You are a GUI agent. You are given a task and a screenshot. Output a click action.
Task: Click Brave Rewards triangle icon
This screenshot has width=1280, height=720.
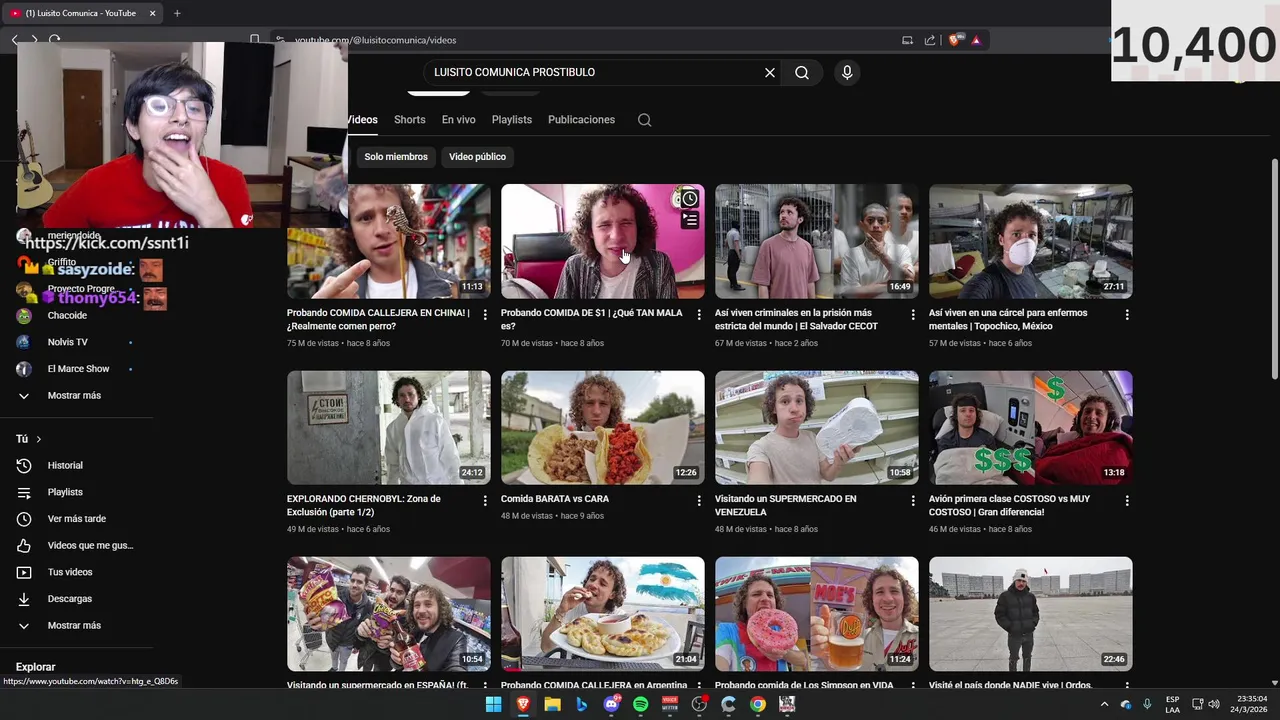[x=976, y=40]
